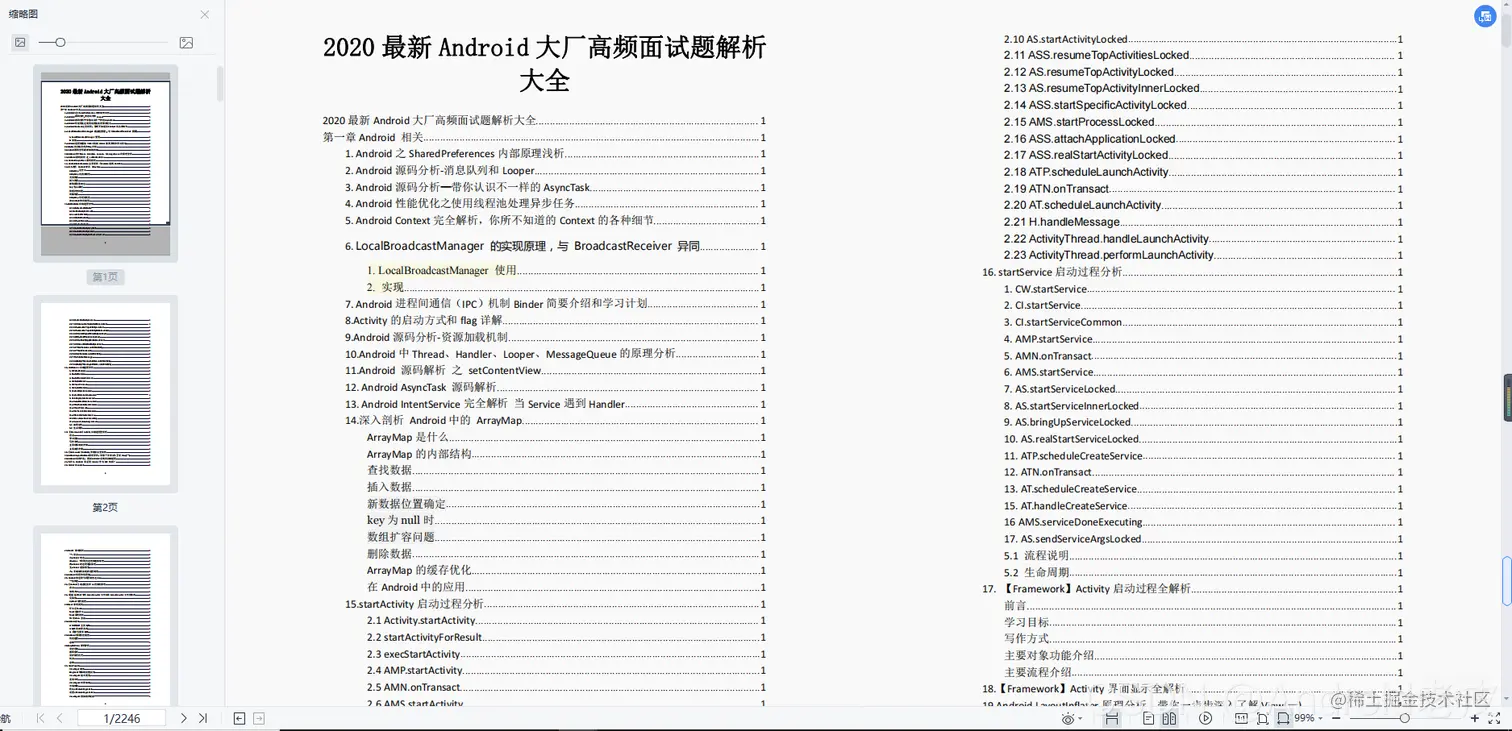Switch to double page view
Image resolution: width=1512 pixels, height=731 pixels.
[1169, 718]
